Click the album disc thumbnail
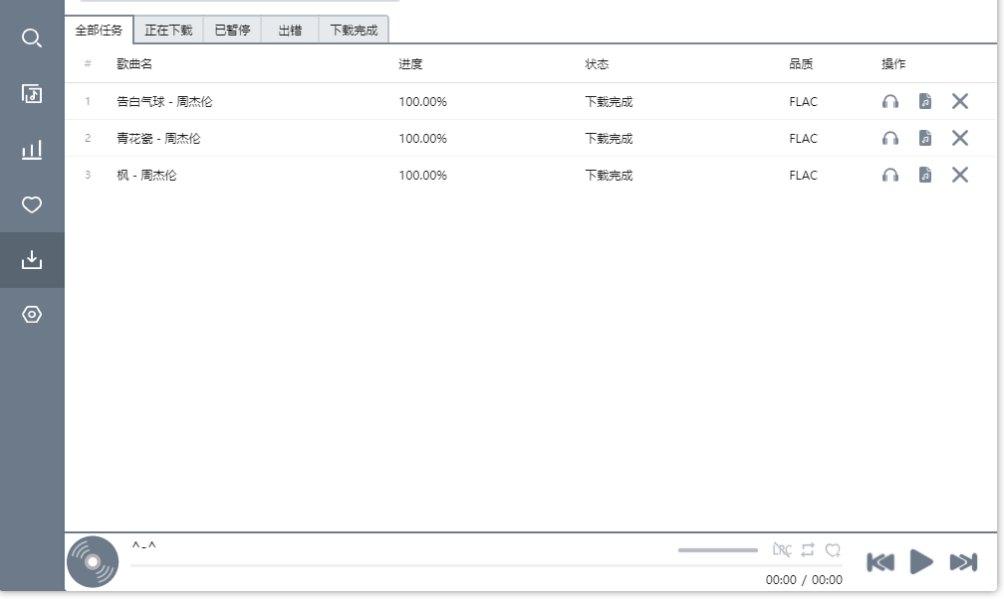1004x603 pixels. point(92,561)
